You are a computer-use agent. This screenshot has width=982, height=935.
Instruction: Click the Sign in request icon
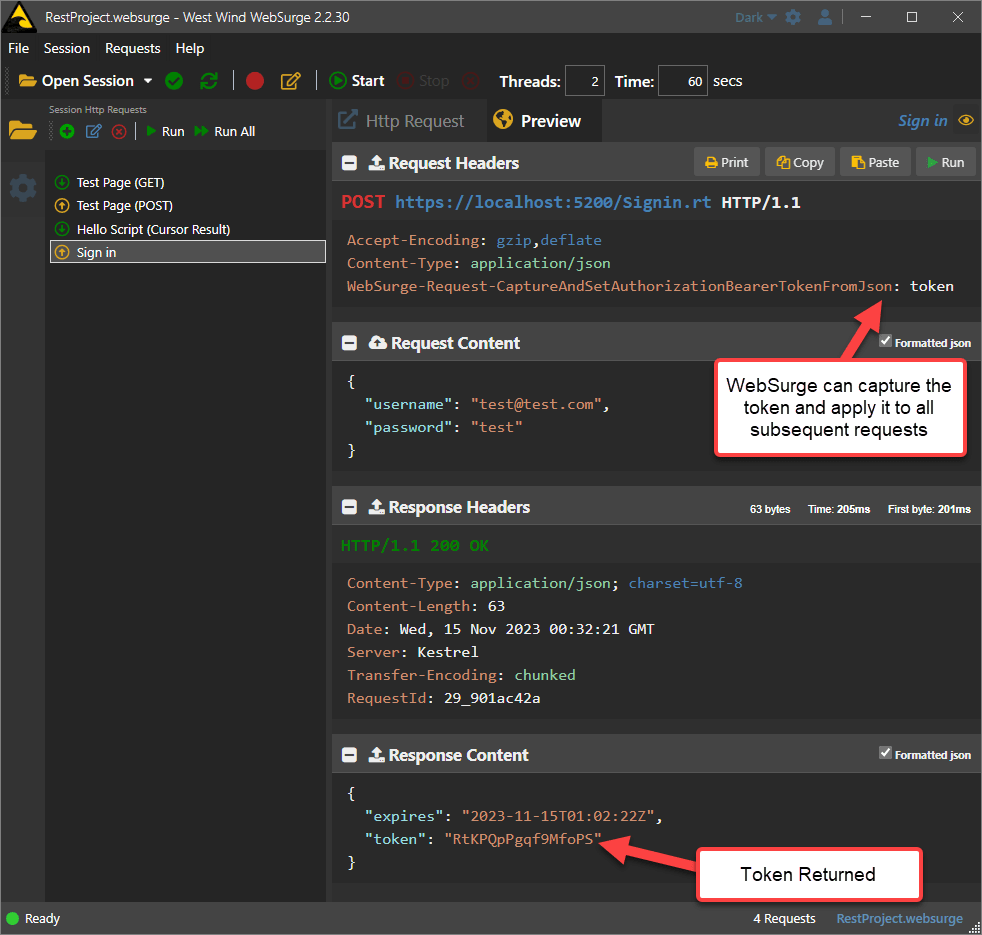click(62, 252)
